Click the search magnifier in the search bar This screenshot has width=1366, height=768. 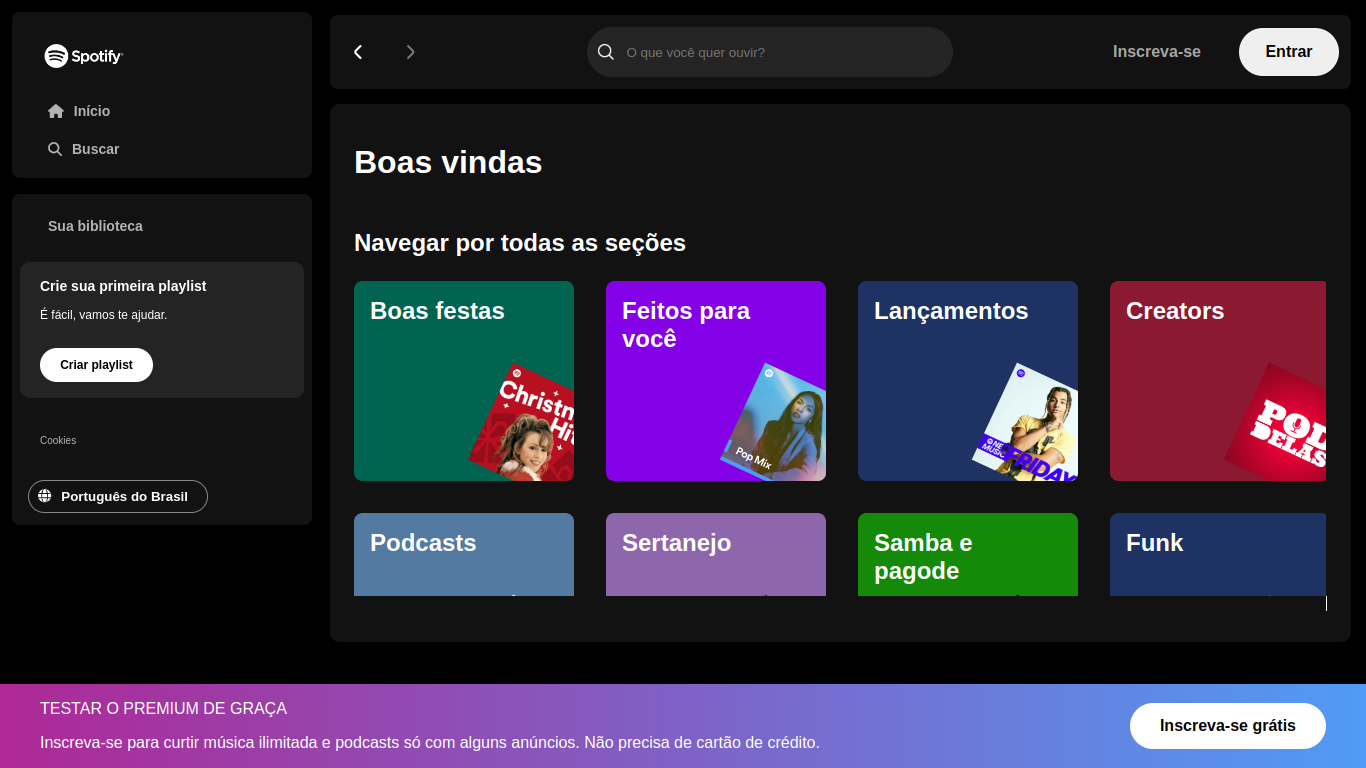click(606, 52)
